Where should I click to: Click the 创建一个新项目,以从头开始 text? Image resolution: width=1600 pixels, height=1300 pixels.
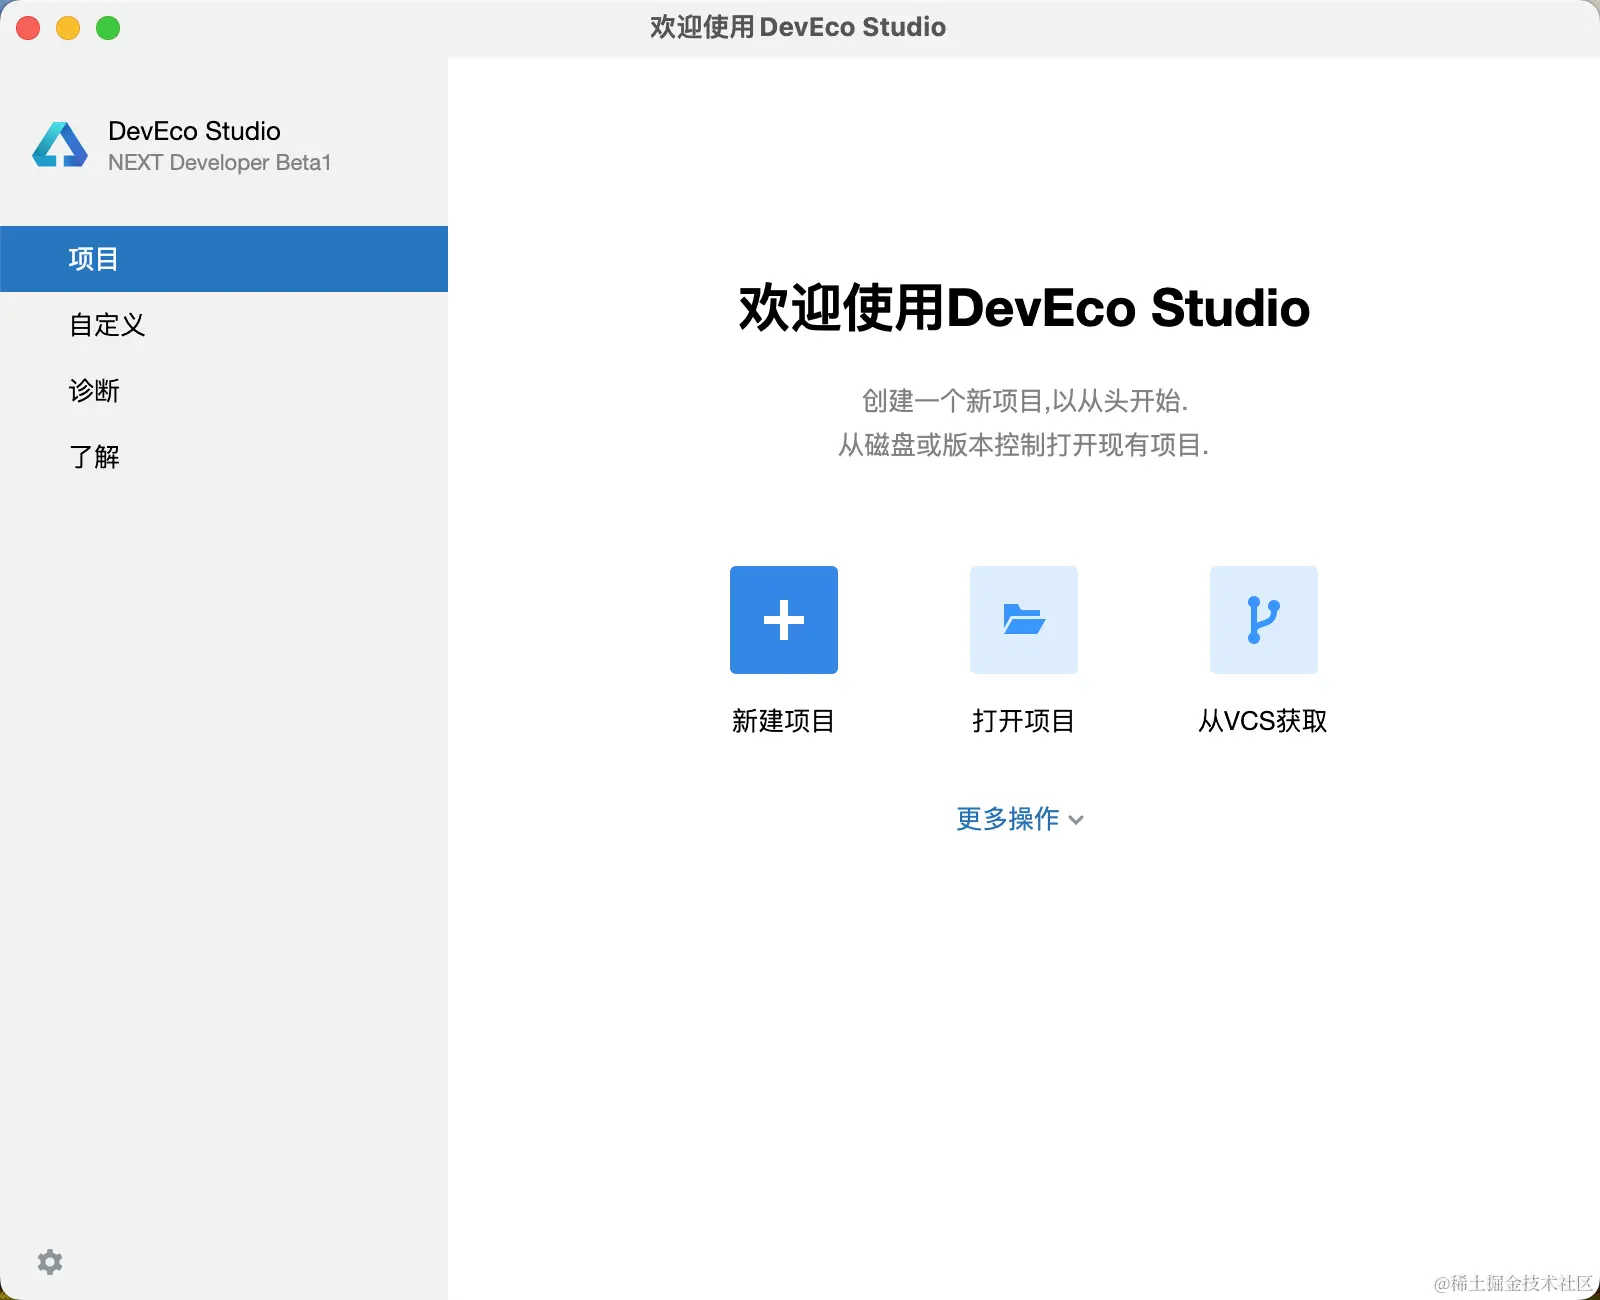point(1025,401)
